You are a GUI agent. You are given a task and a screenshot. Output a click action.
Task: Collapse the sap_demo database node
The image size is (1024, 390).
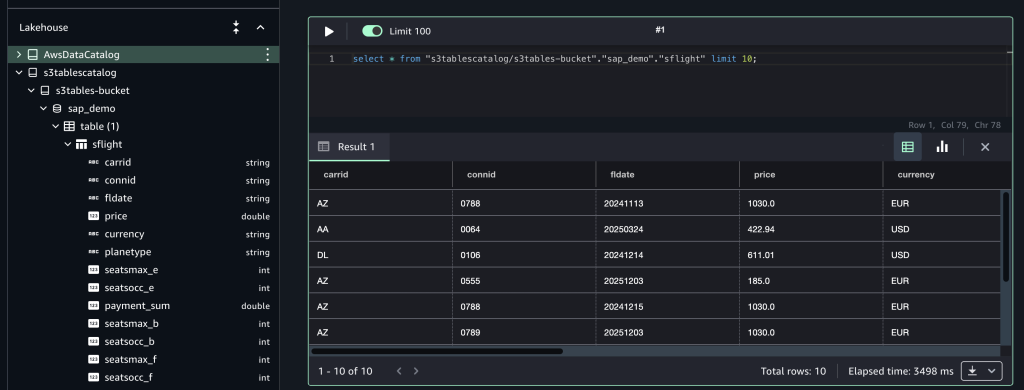(x=44, y=108)
